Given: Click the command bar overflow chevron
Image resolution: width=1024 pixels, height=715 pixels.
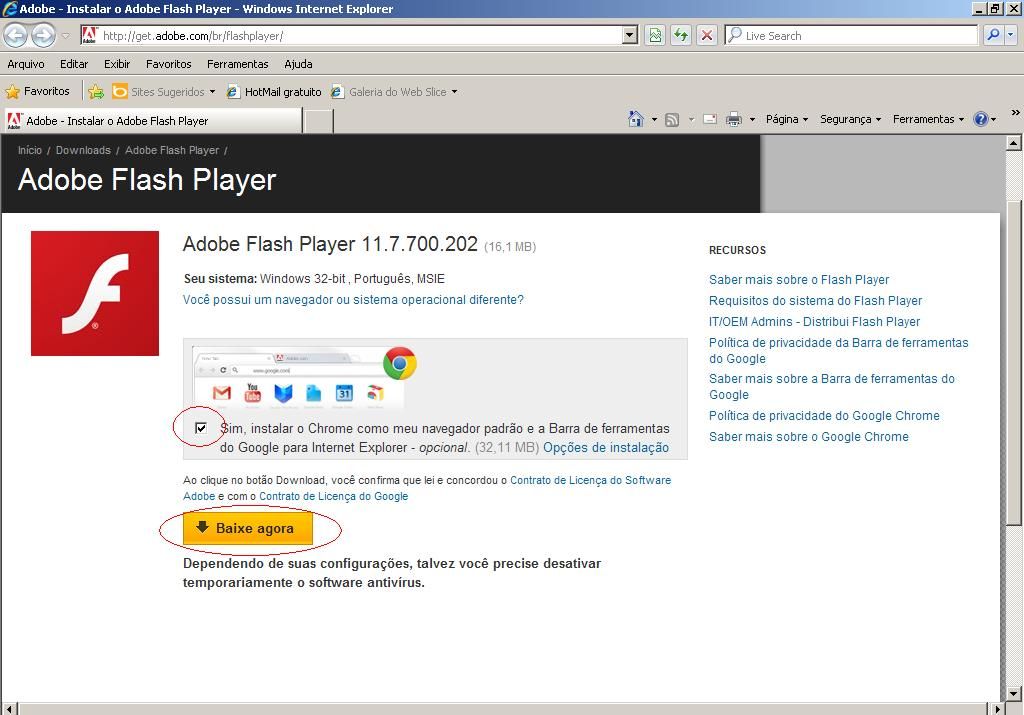Looking at the screenshot, I should (1016, 113).
